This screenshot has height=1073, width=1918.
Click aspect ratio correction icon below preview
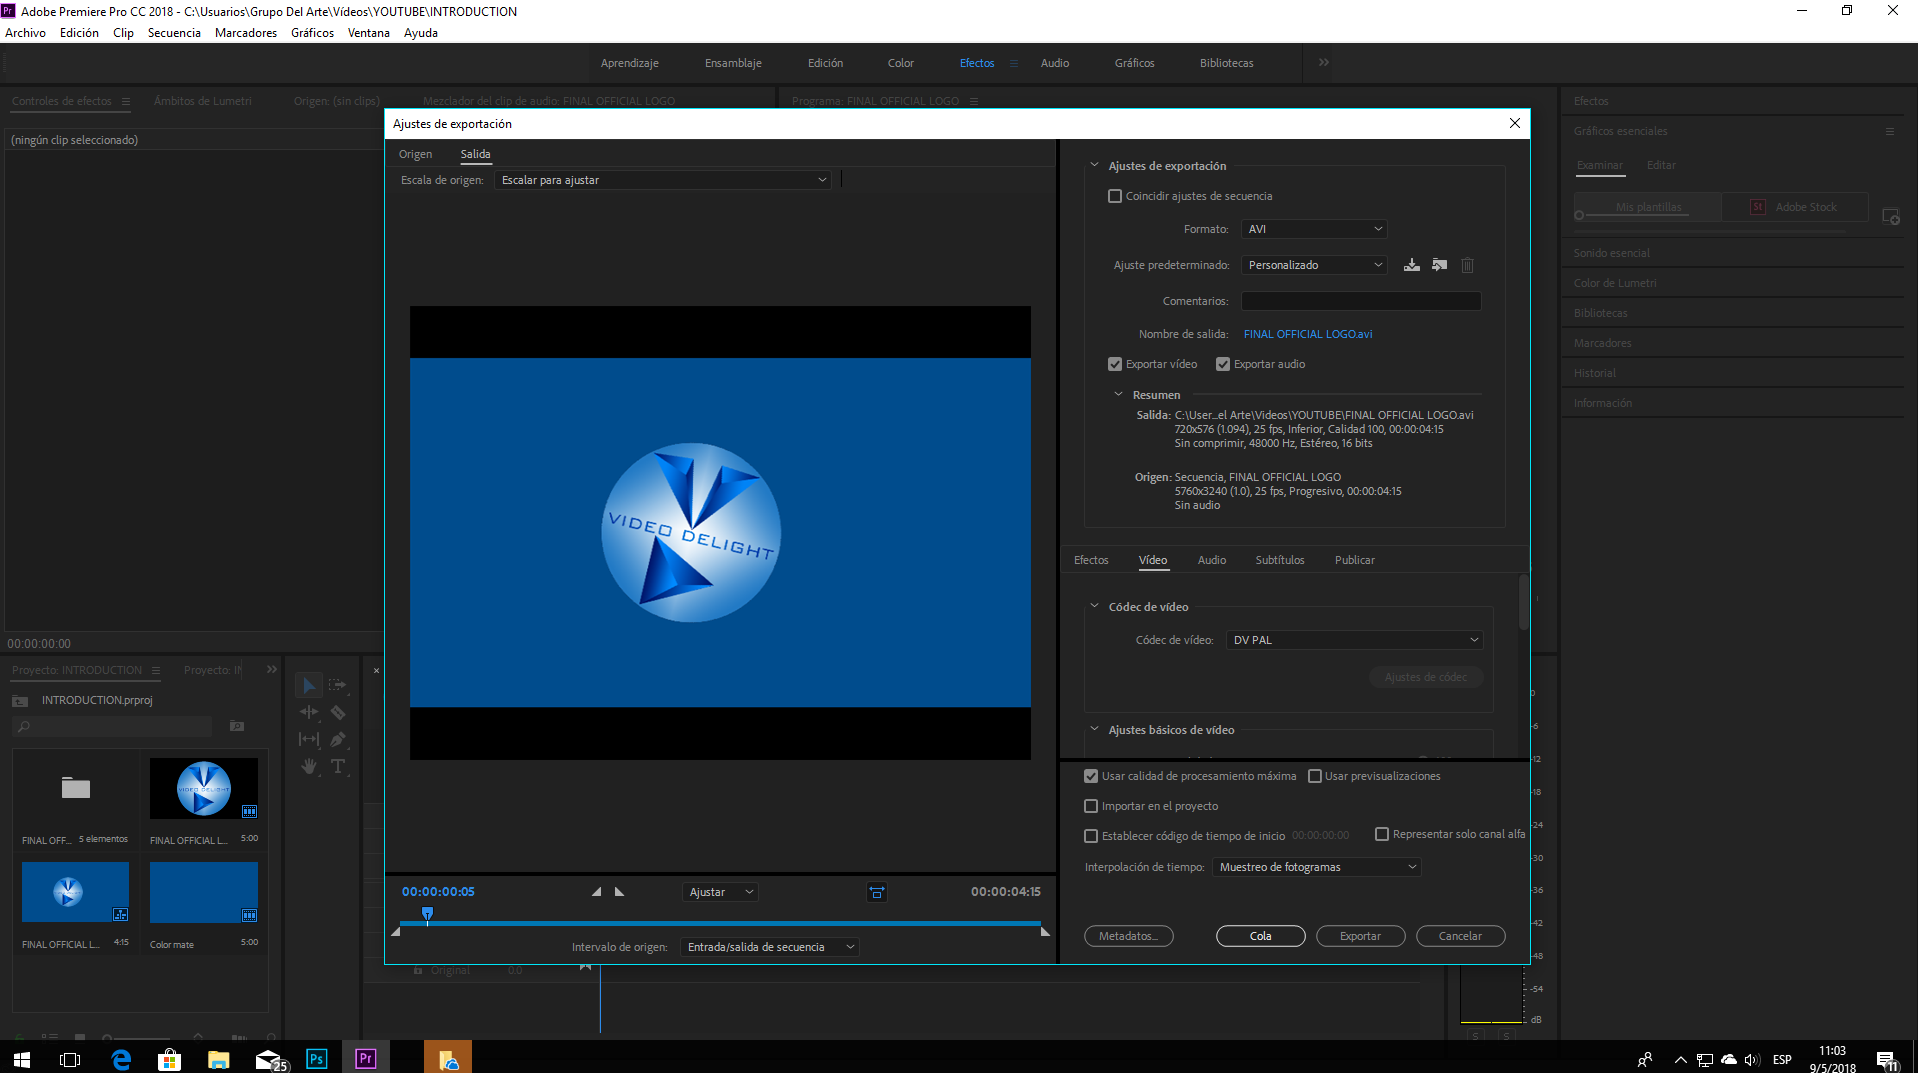click(876, 892)
